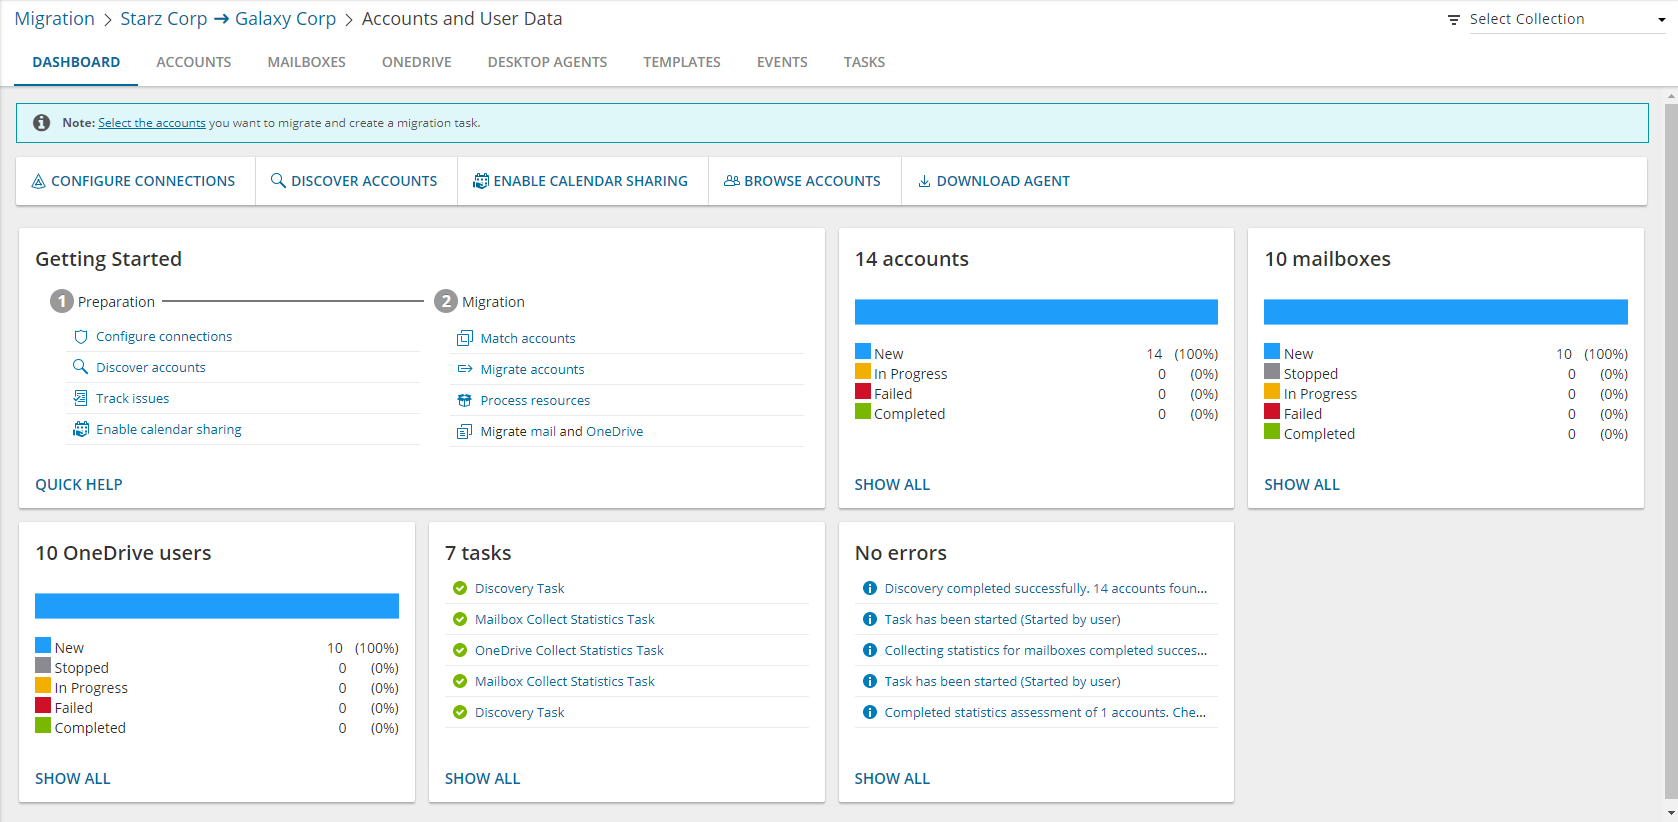Open Quick Help in Getting Started

[79, 485]
